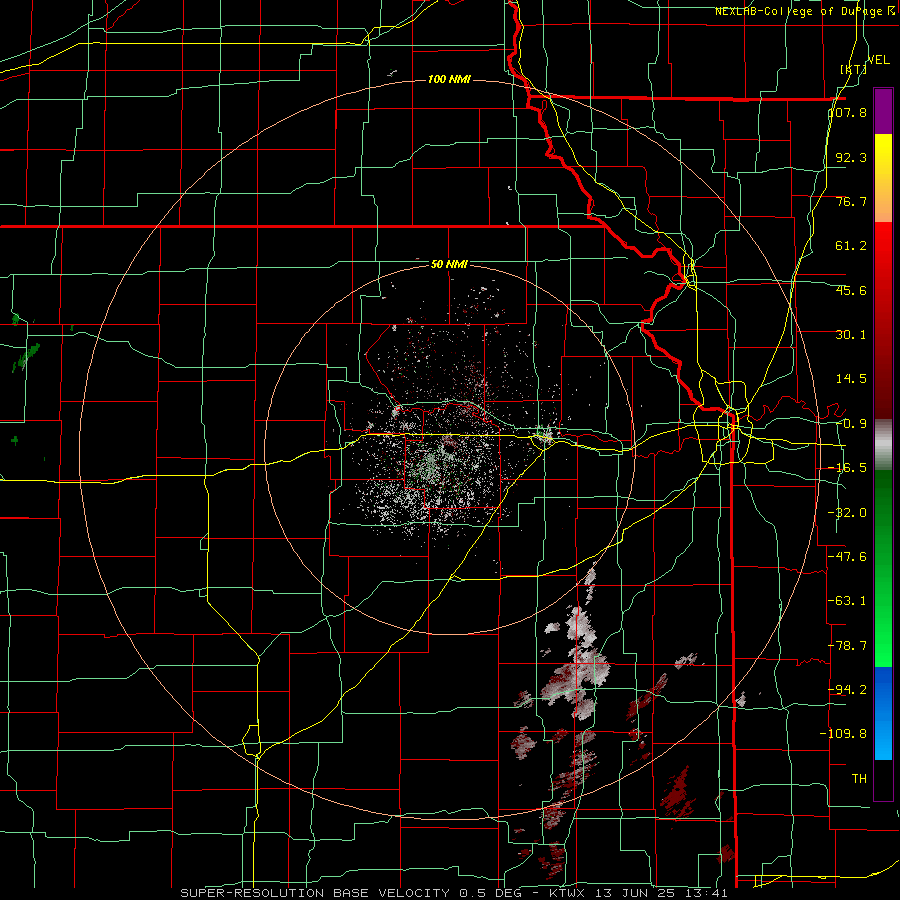
Task: Click the -94.2 velocity scale value
Action: [848, 690]
